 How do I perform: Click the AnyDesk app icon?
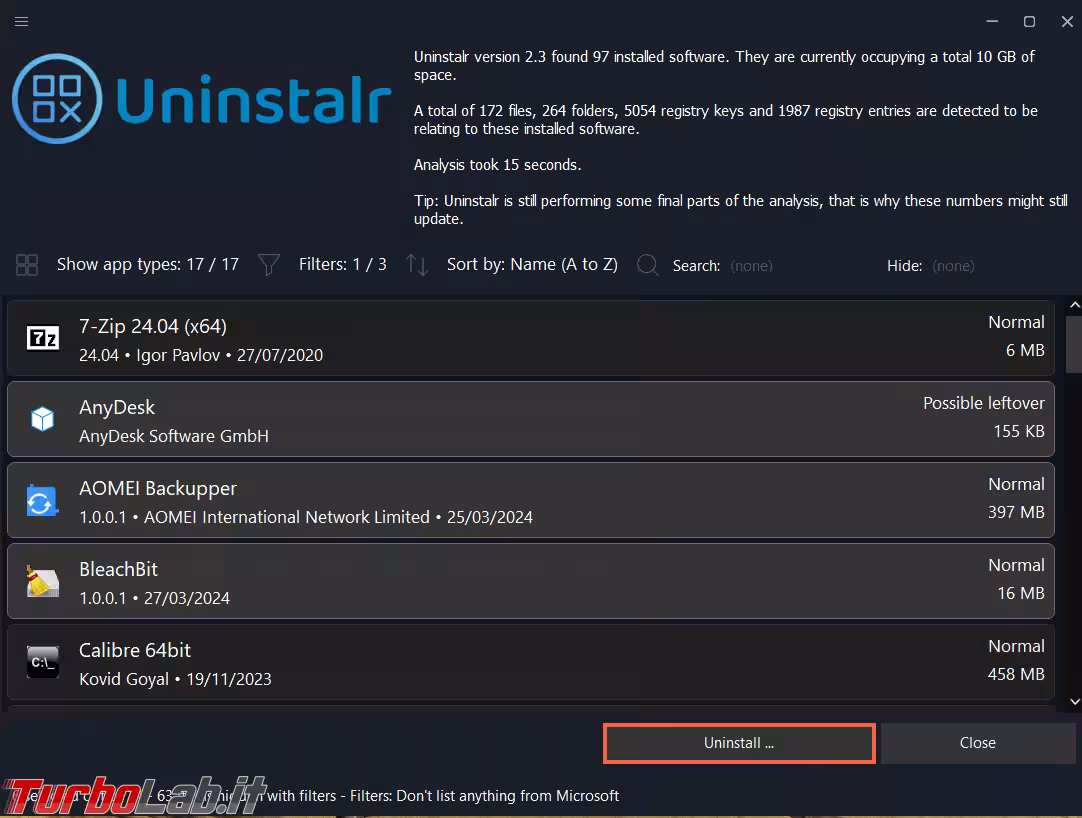(43, 419)
